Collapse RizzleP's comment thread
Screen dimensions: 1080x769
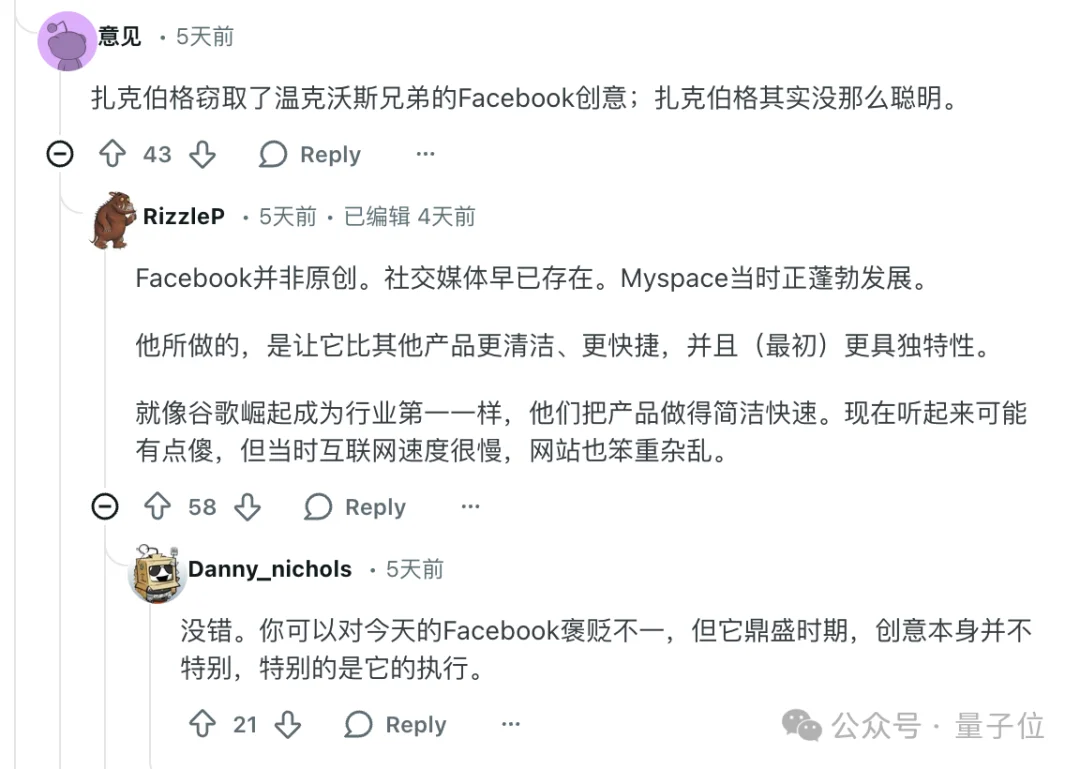tap(105, 507)
